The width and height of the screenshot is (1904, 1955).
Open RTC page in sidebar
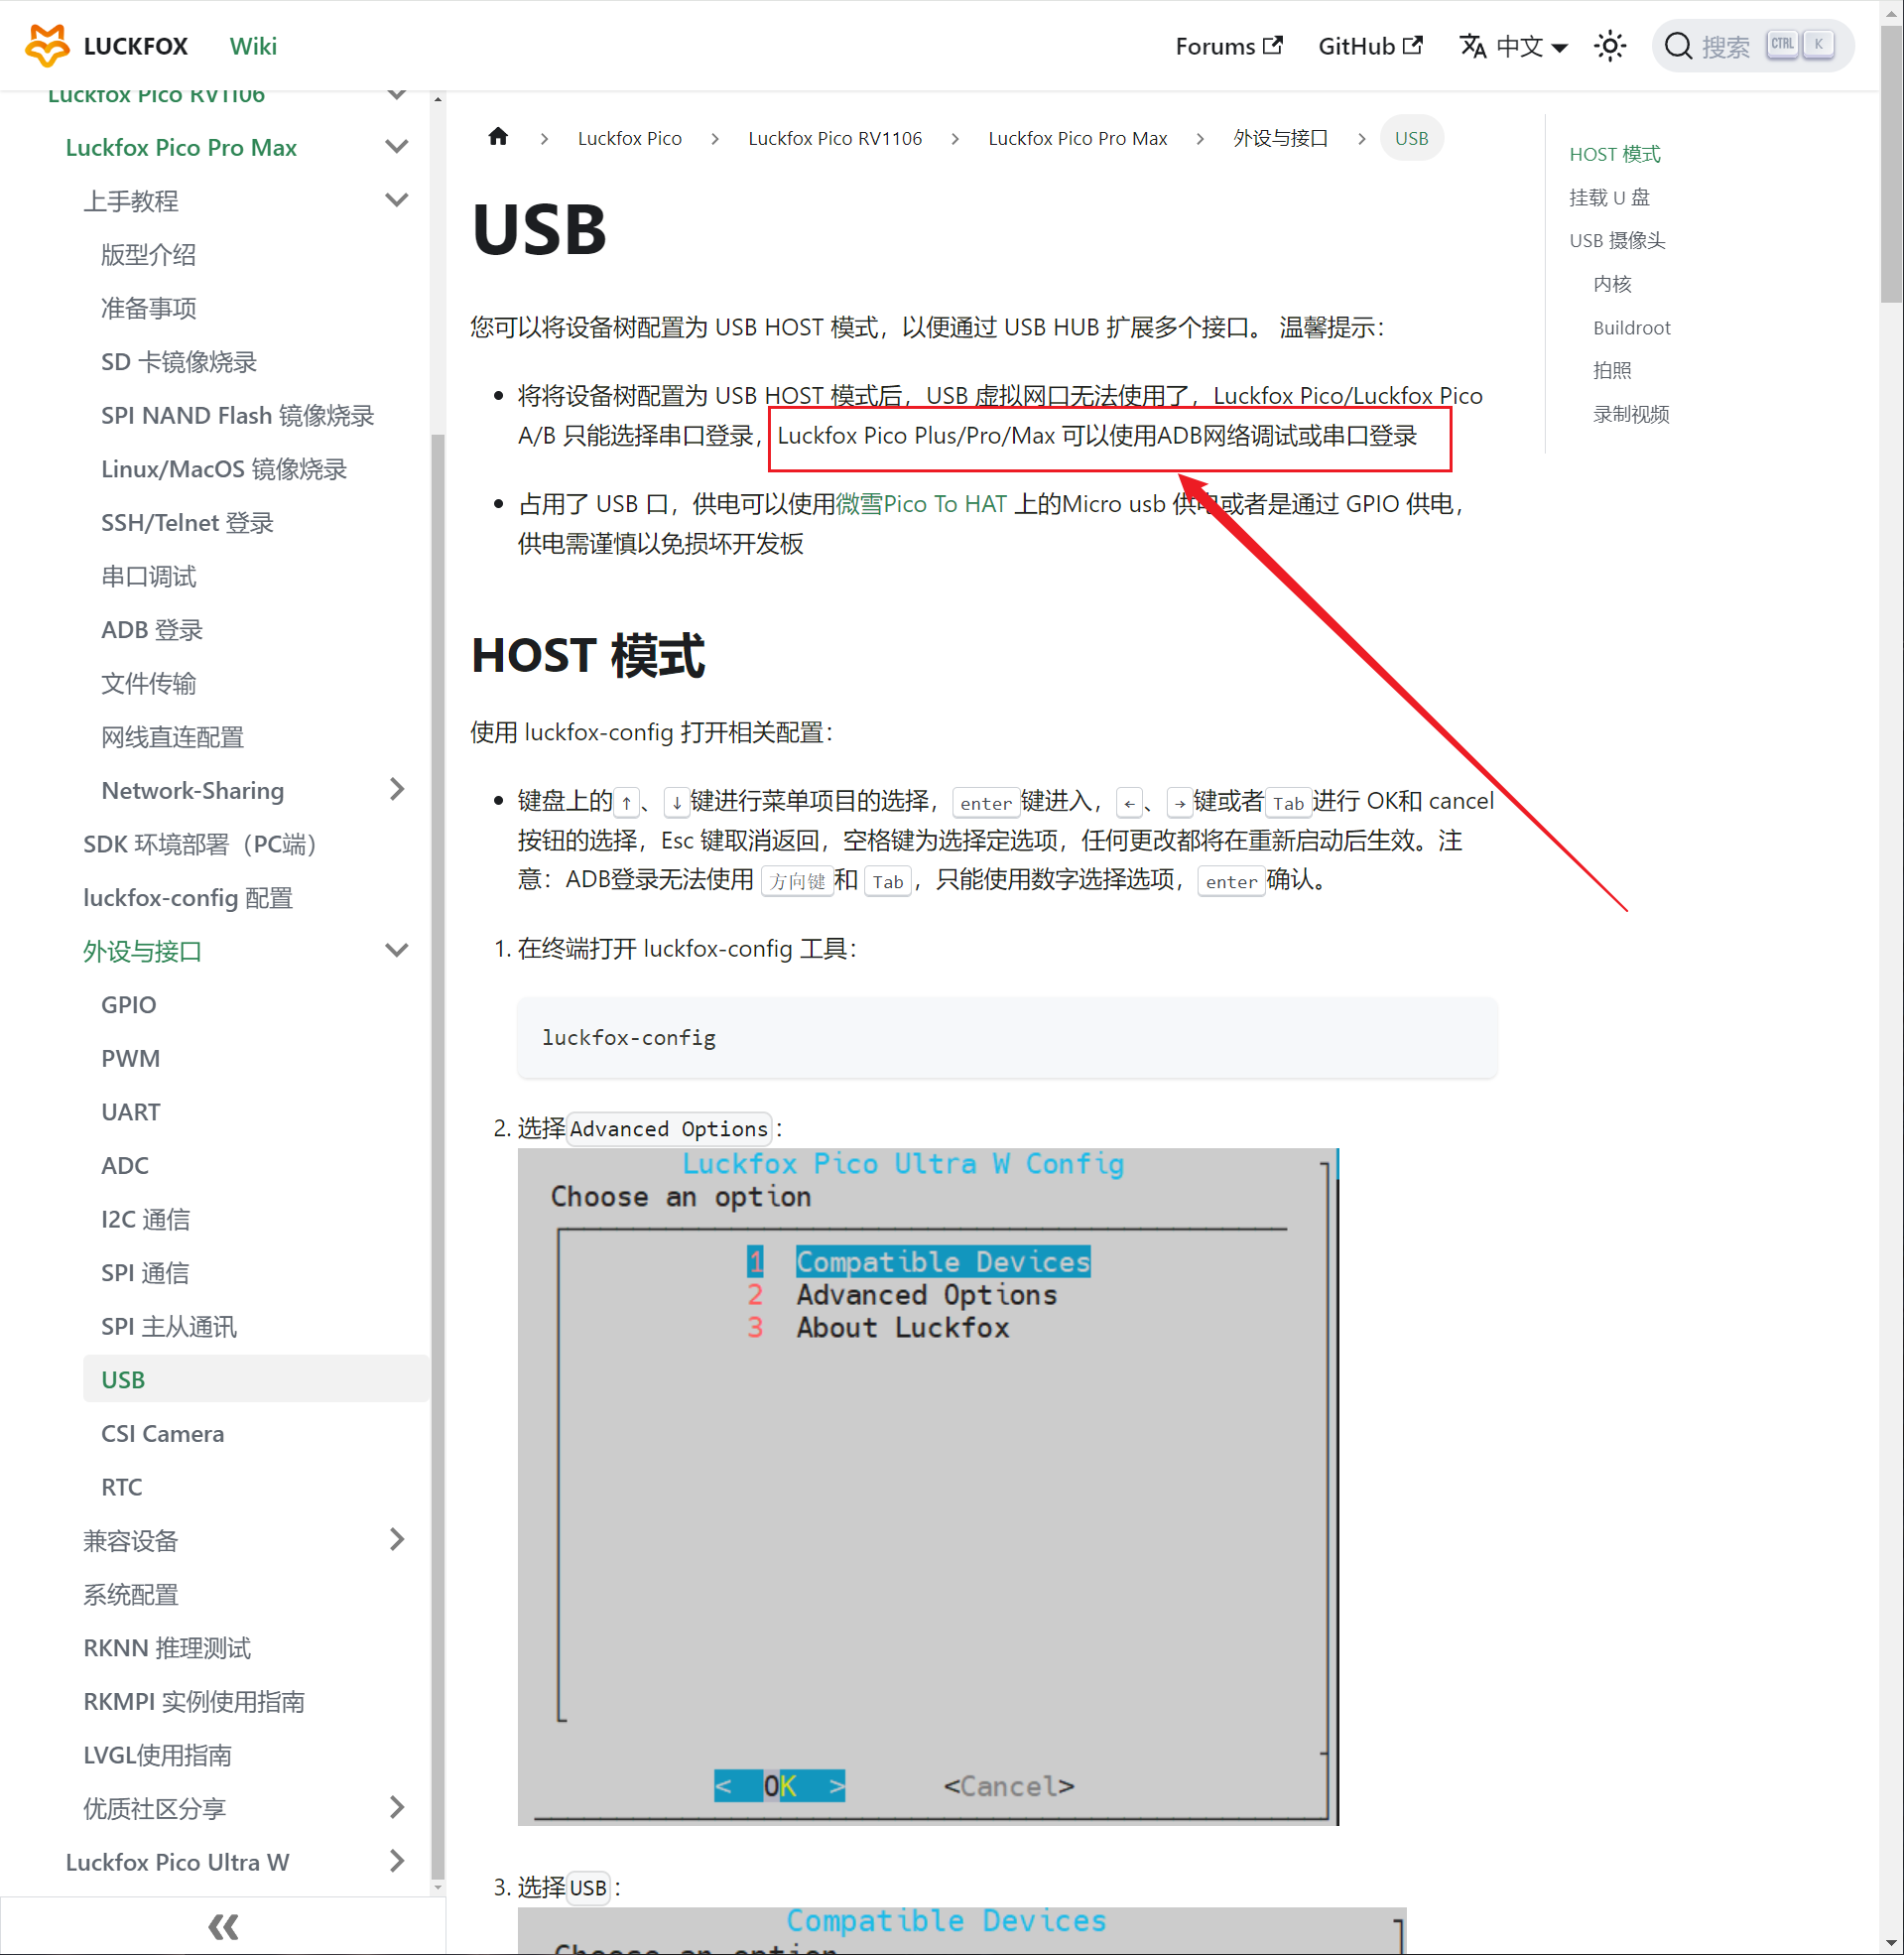(x=122, y=1486)
